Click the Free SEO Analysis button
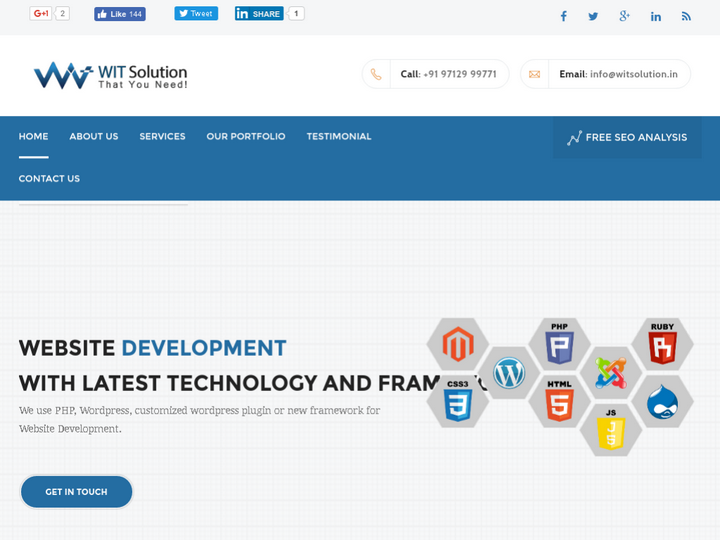The width and height of the screenshot is (720, 540). tap(627, 138)
